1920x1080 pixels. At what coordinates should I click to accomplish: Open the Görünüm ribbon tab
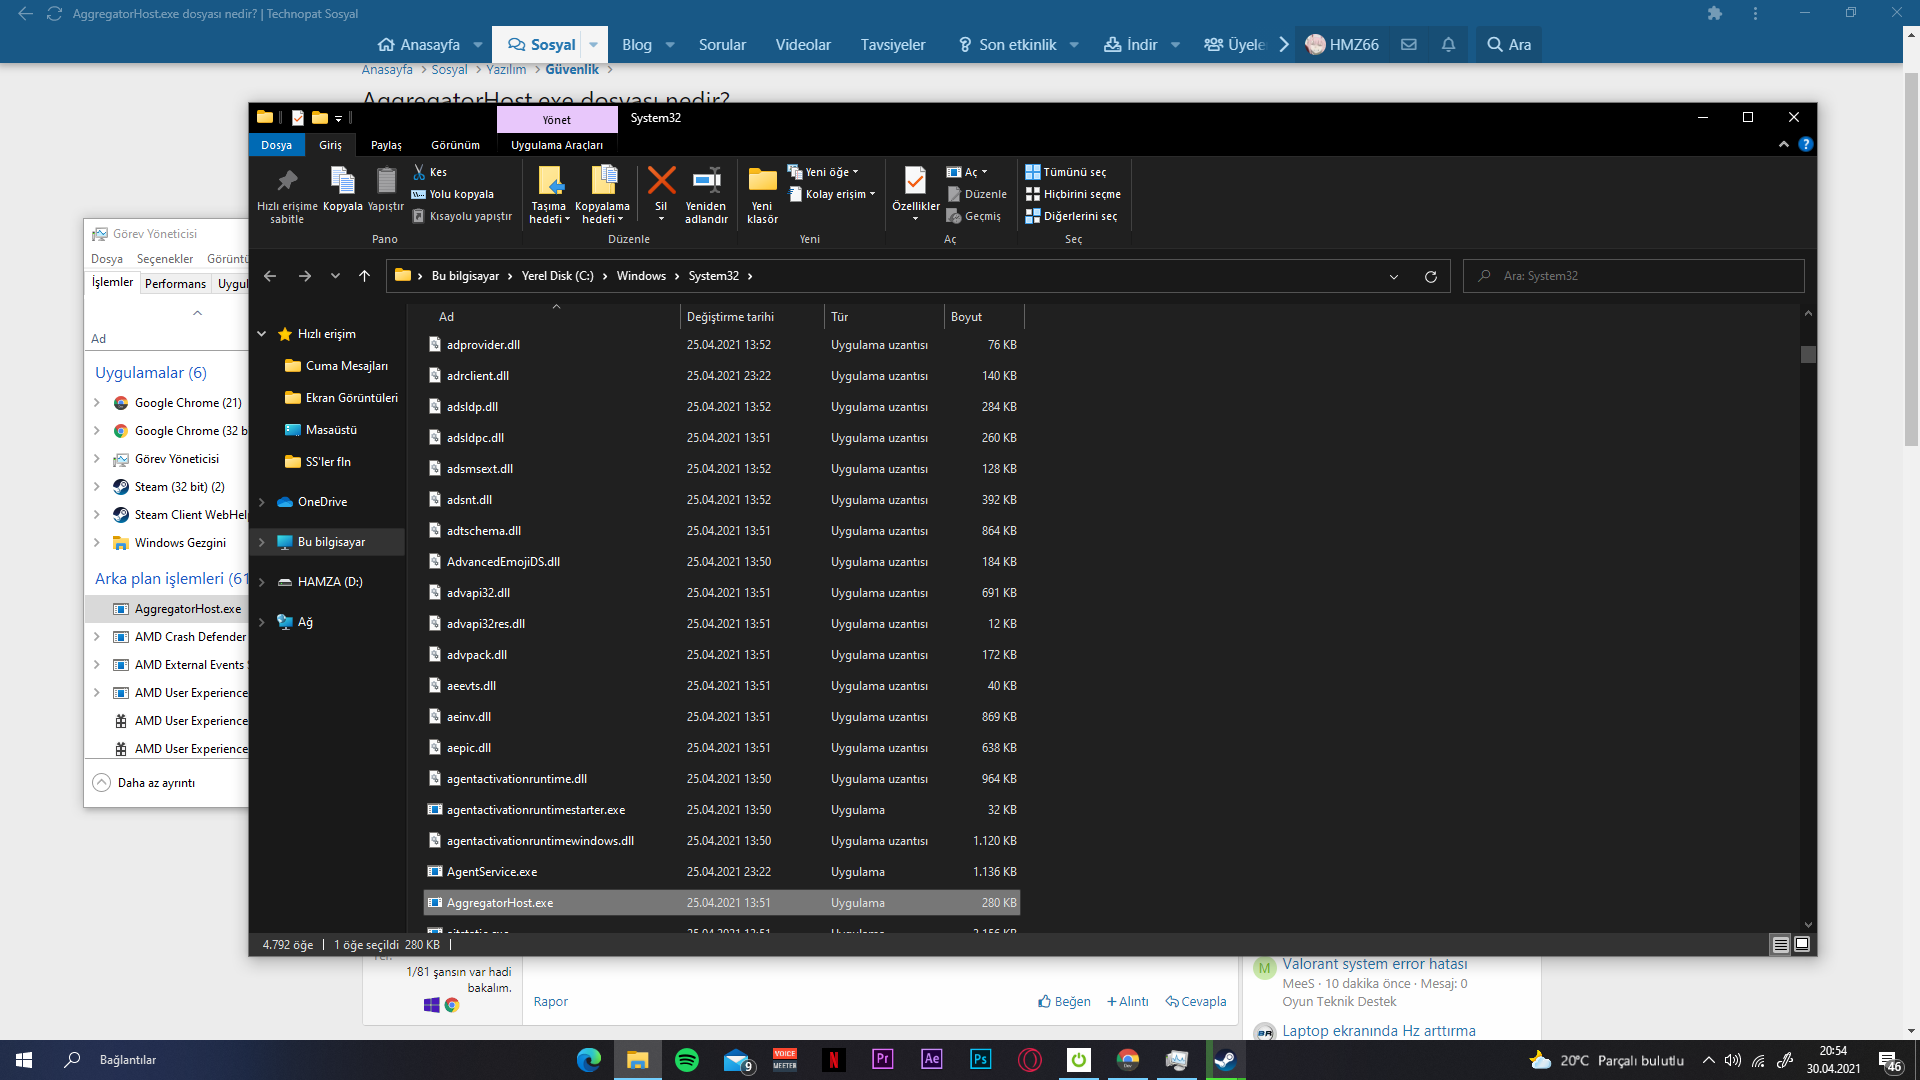tap(455, 145)
